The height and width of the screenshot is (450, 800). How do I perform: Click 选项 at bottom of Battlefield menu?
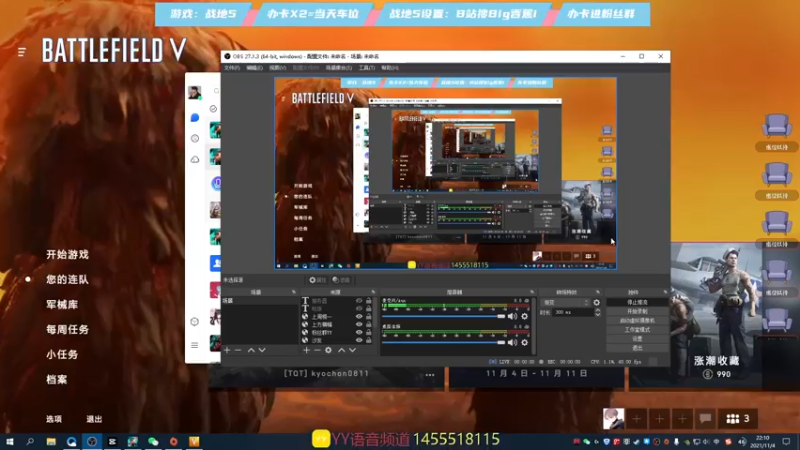point(54,419)
